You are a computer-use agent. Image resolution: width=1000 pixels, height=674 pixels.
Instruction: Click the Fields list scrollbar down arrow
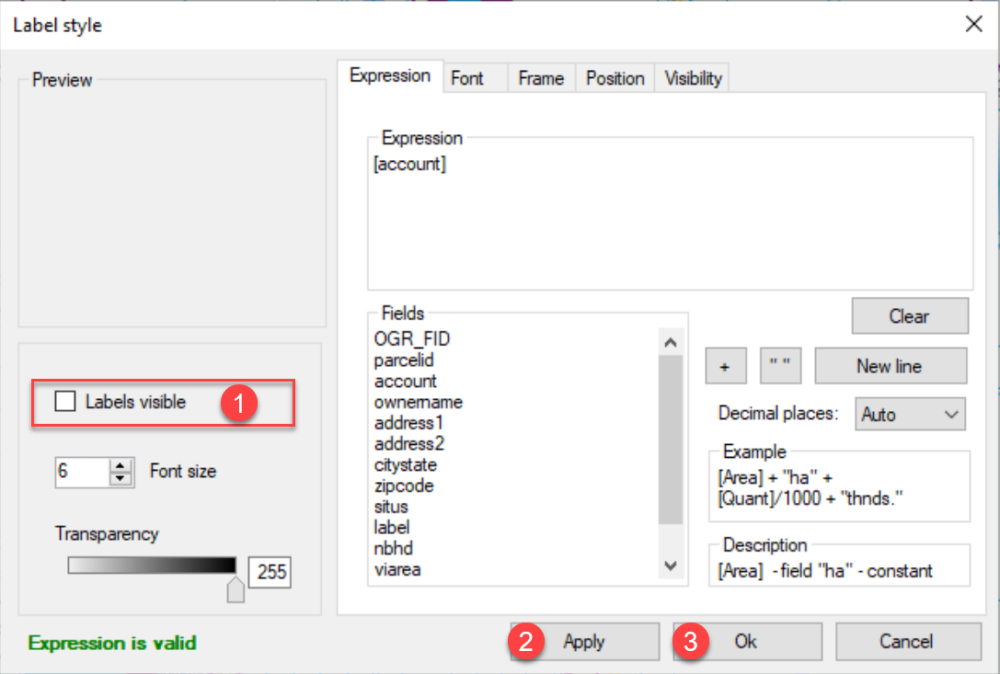tap(671, 564)
